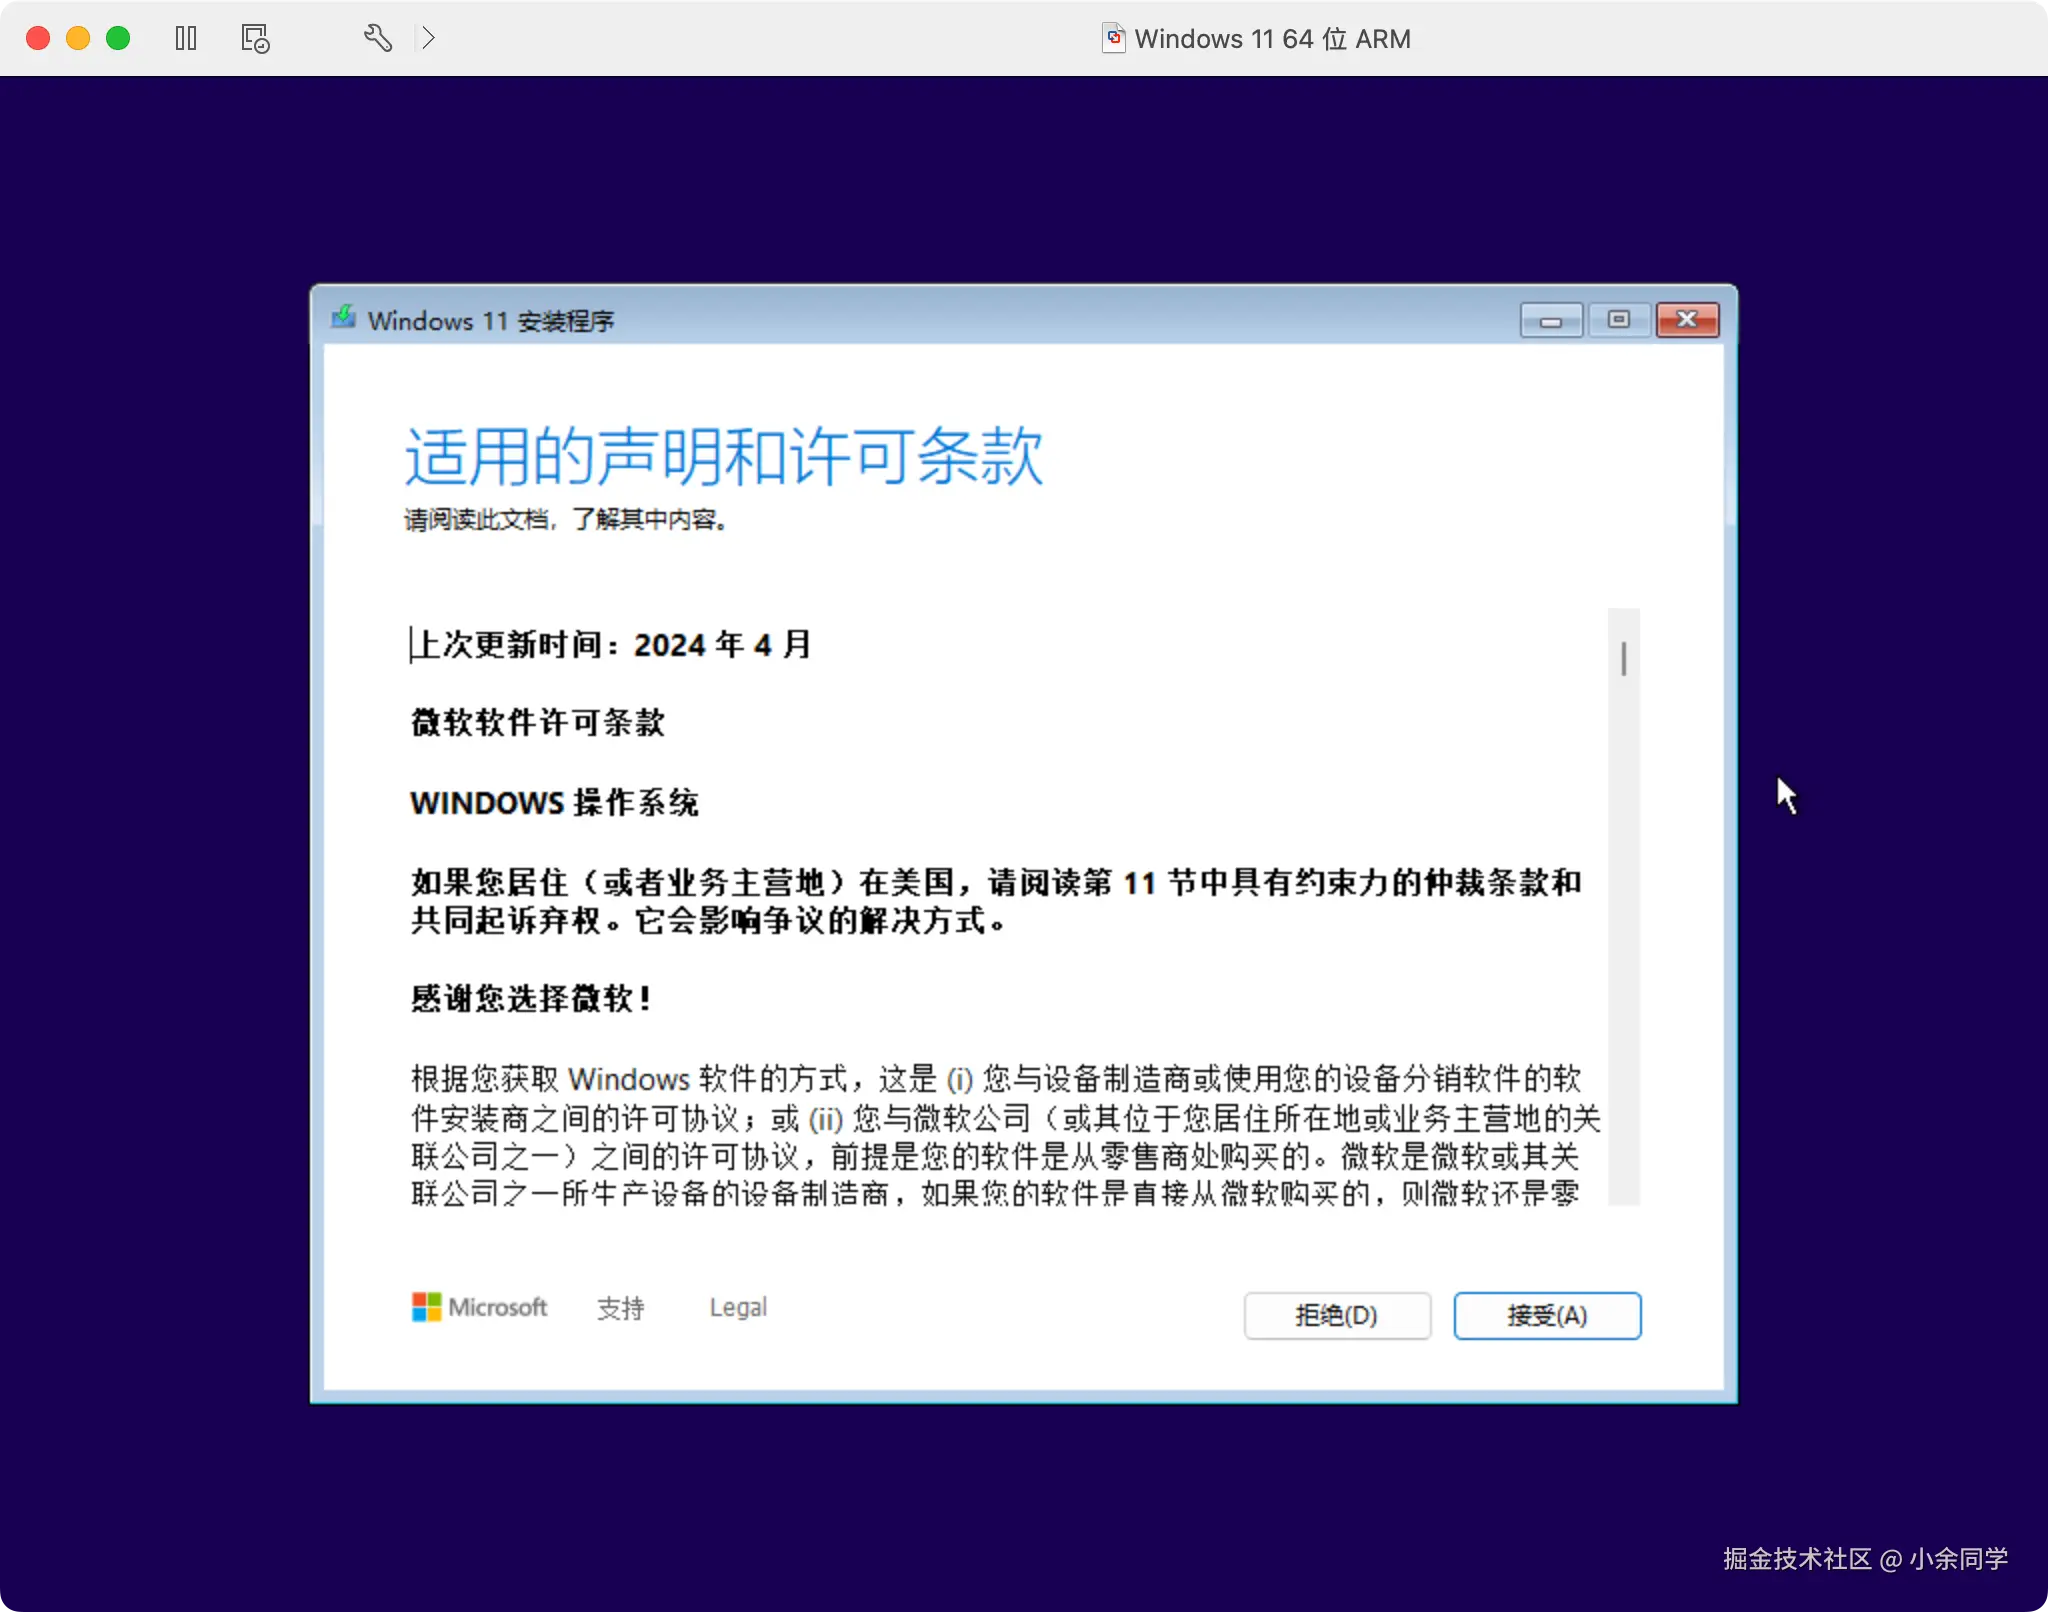Close the Windows 11 setup dialog
The width and height of the screenshot is (2048, 1612).
(x=1687, y=320)
